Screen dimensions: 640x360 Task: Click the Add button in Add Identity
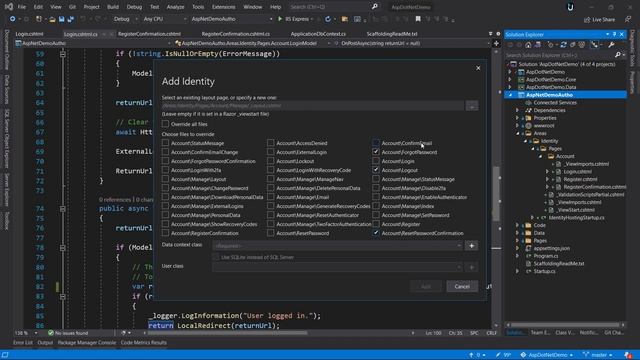point(426,286)
